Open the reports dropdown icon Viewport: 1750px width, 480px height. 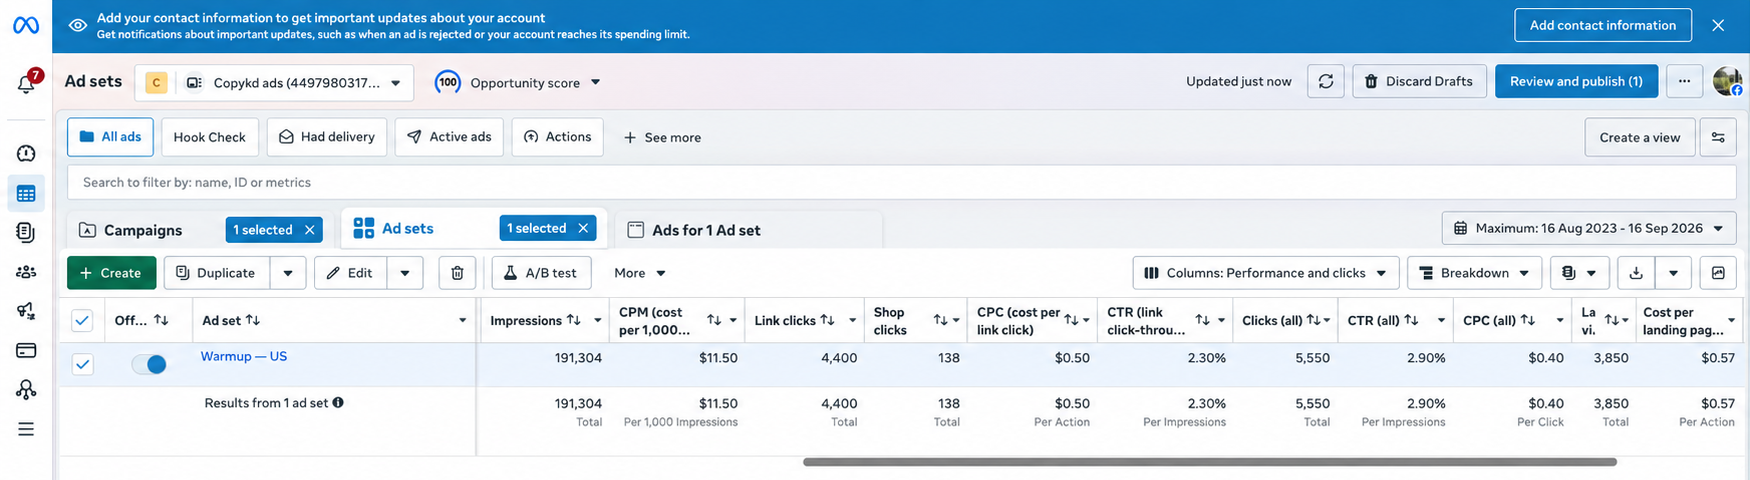coord(1579,273)
